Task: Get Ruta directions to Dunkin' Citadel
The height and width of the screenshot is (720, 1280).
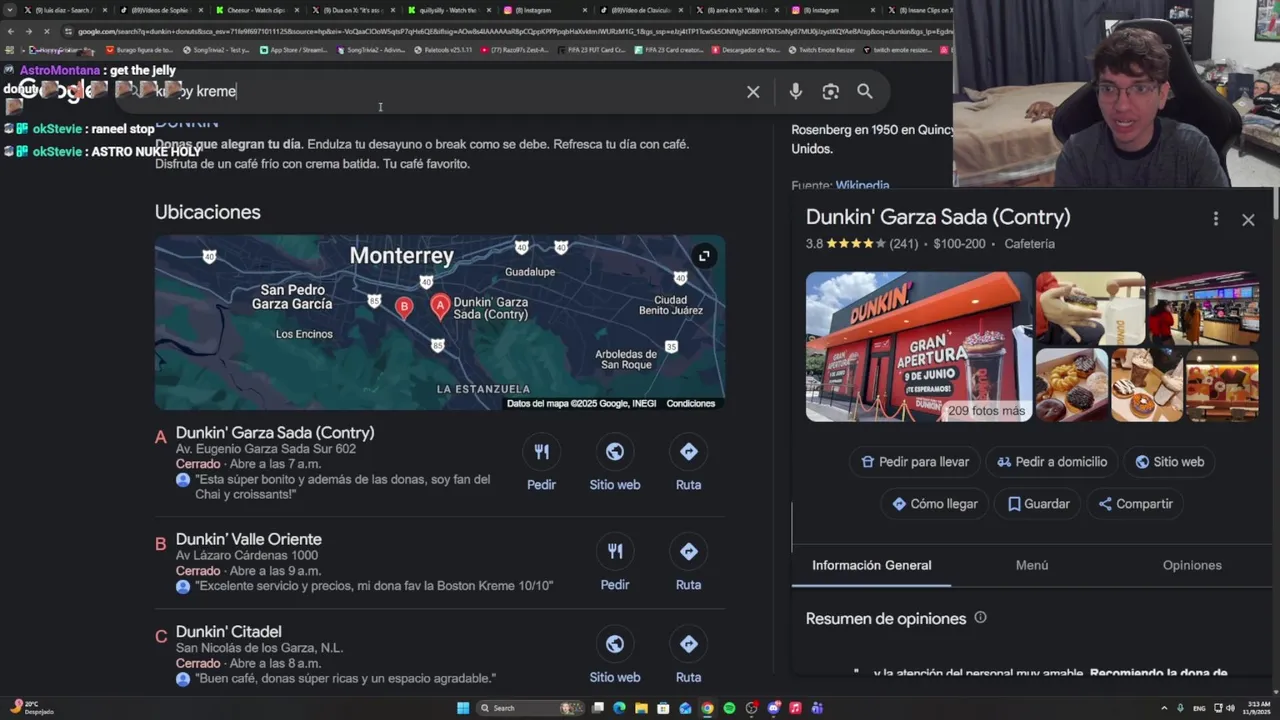Action: coord(688,656)
